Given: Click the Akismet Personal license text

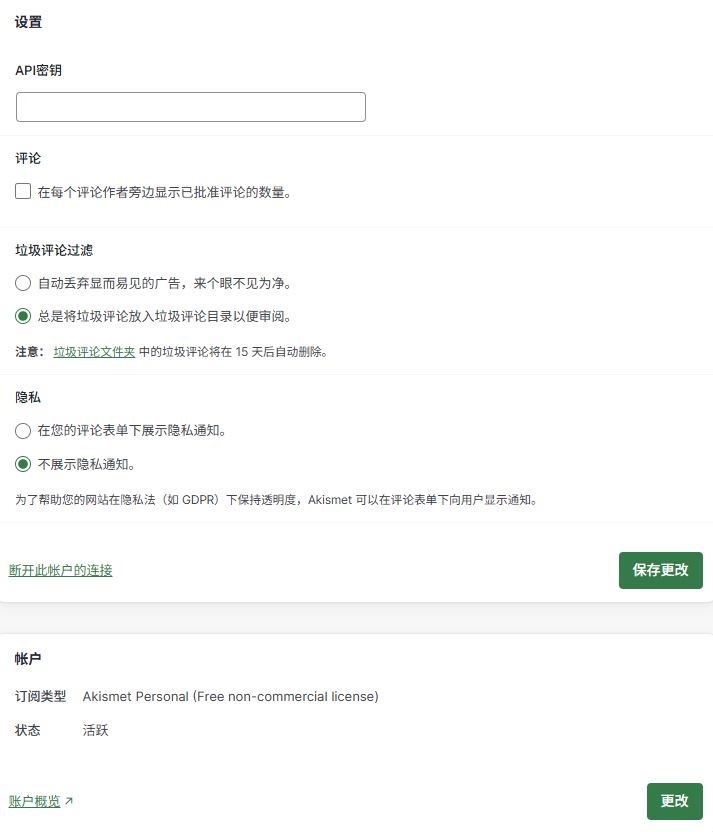Looking at the screenshot, I should pos(231,697).
